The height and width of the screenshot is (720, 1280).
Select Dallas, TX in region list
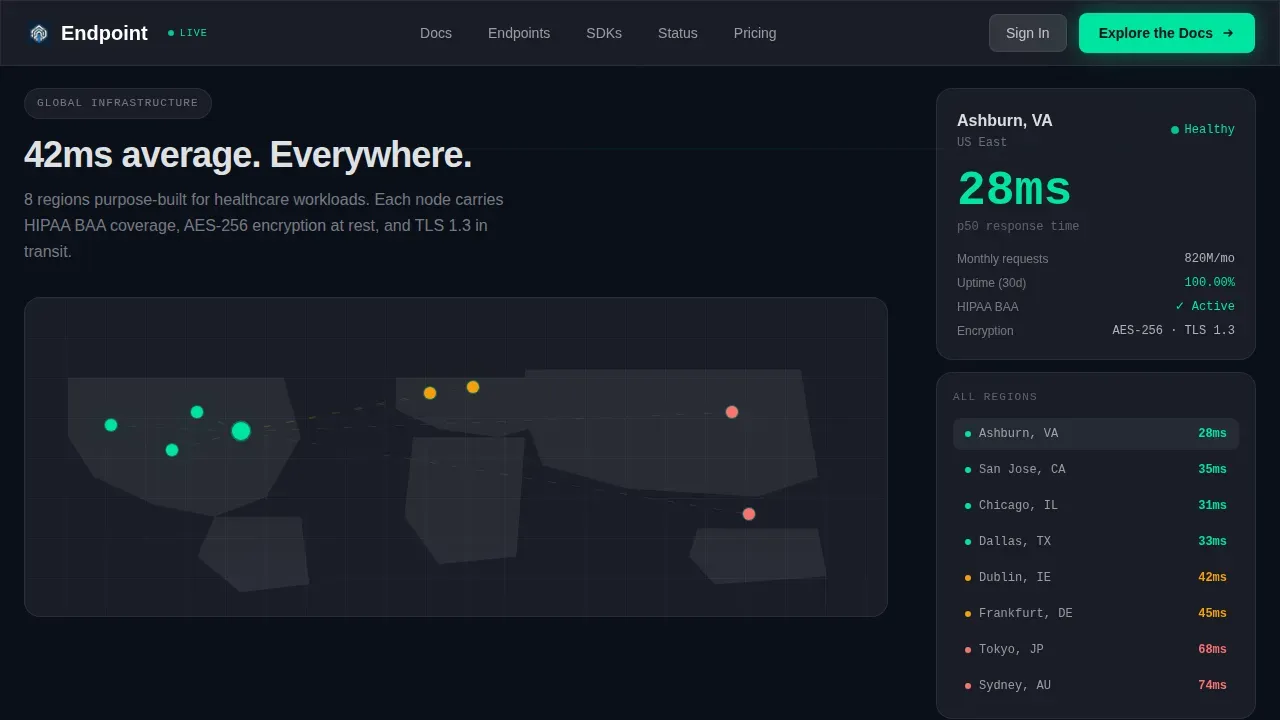[1096, 542]
